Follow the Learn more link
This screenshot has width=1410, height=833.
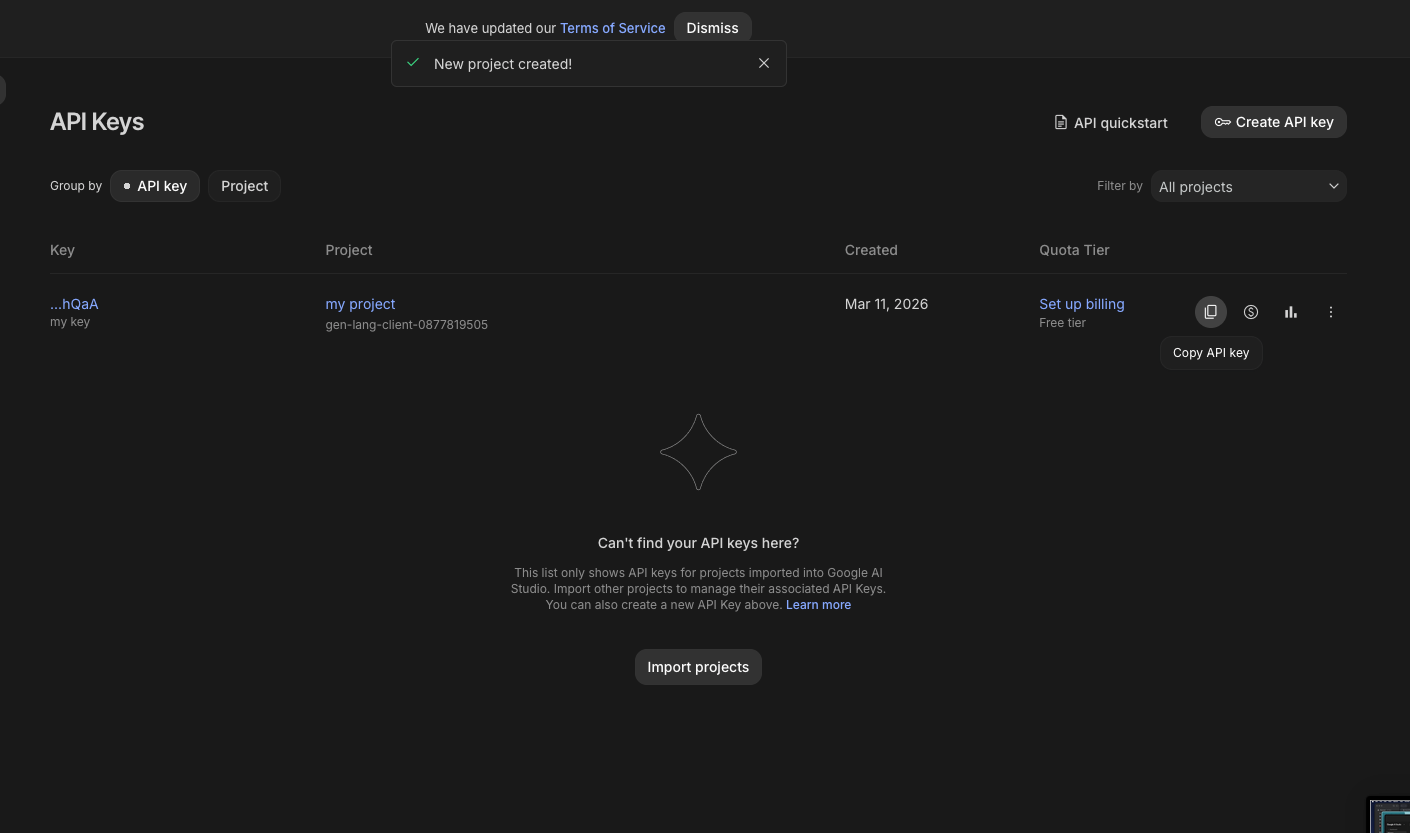[x=818, y=605]
